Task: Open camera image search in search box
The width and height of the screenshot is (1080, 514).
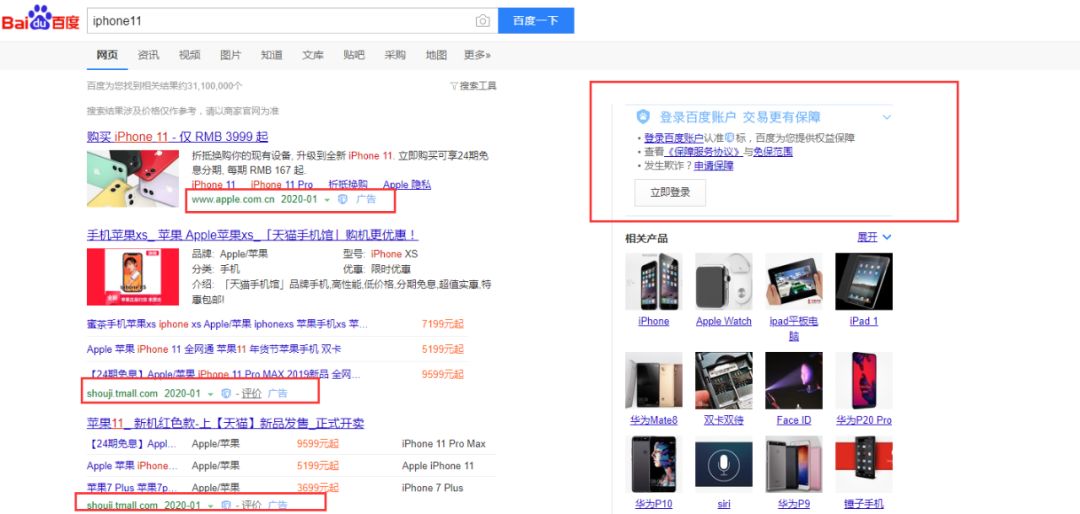Action: coord(483,21)
